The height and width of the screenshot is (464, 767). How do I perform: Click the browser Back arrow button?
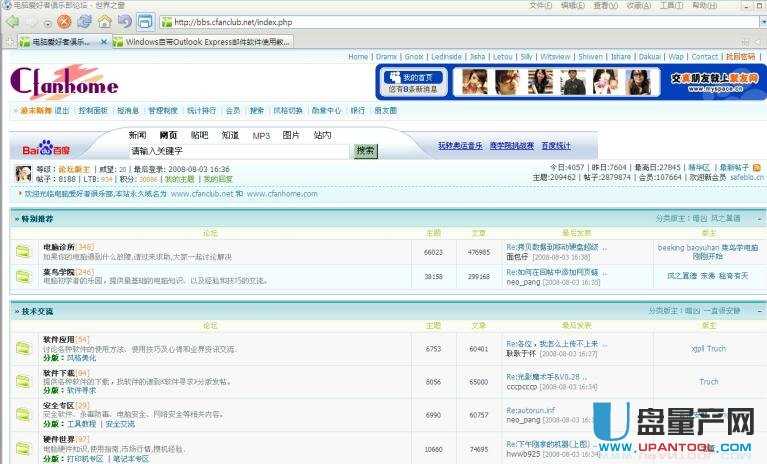tap(14, 21)
